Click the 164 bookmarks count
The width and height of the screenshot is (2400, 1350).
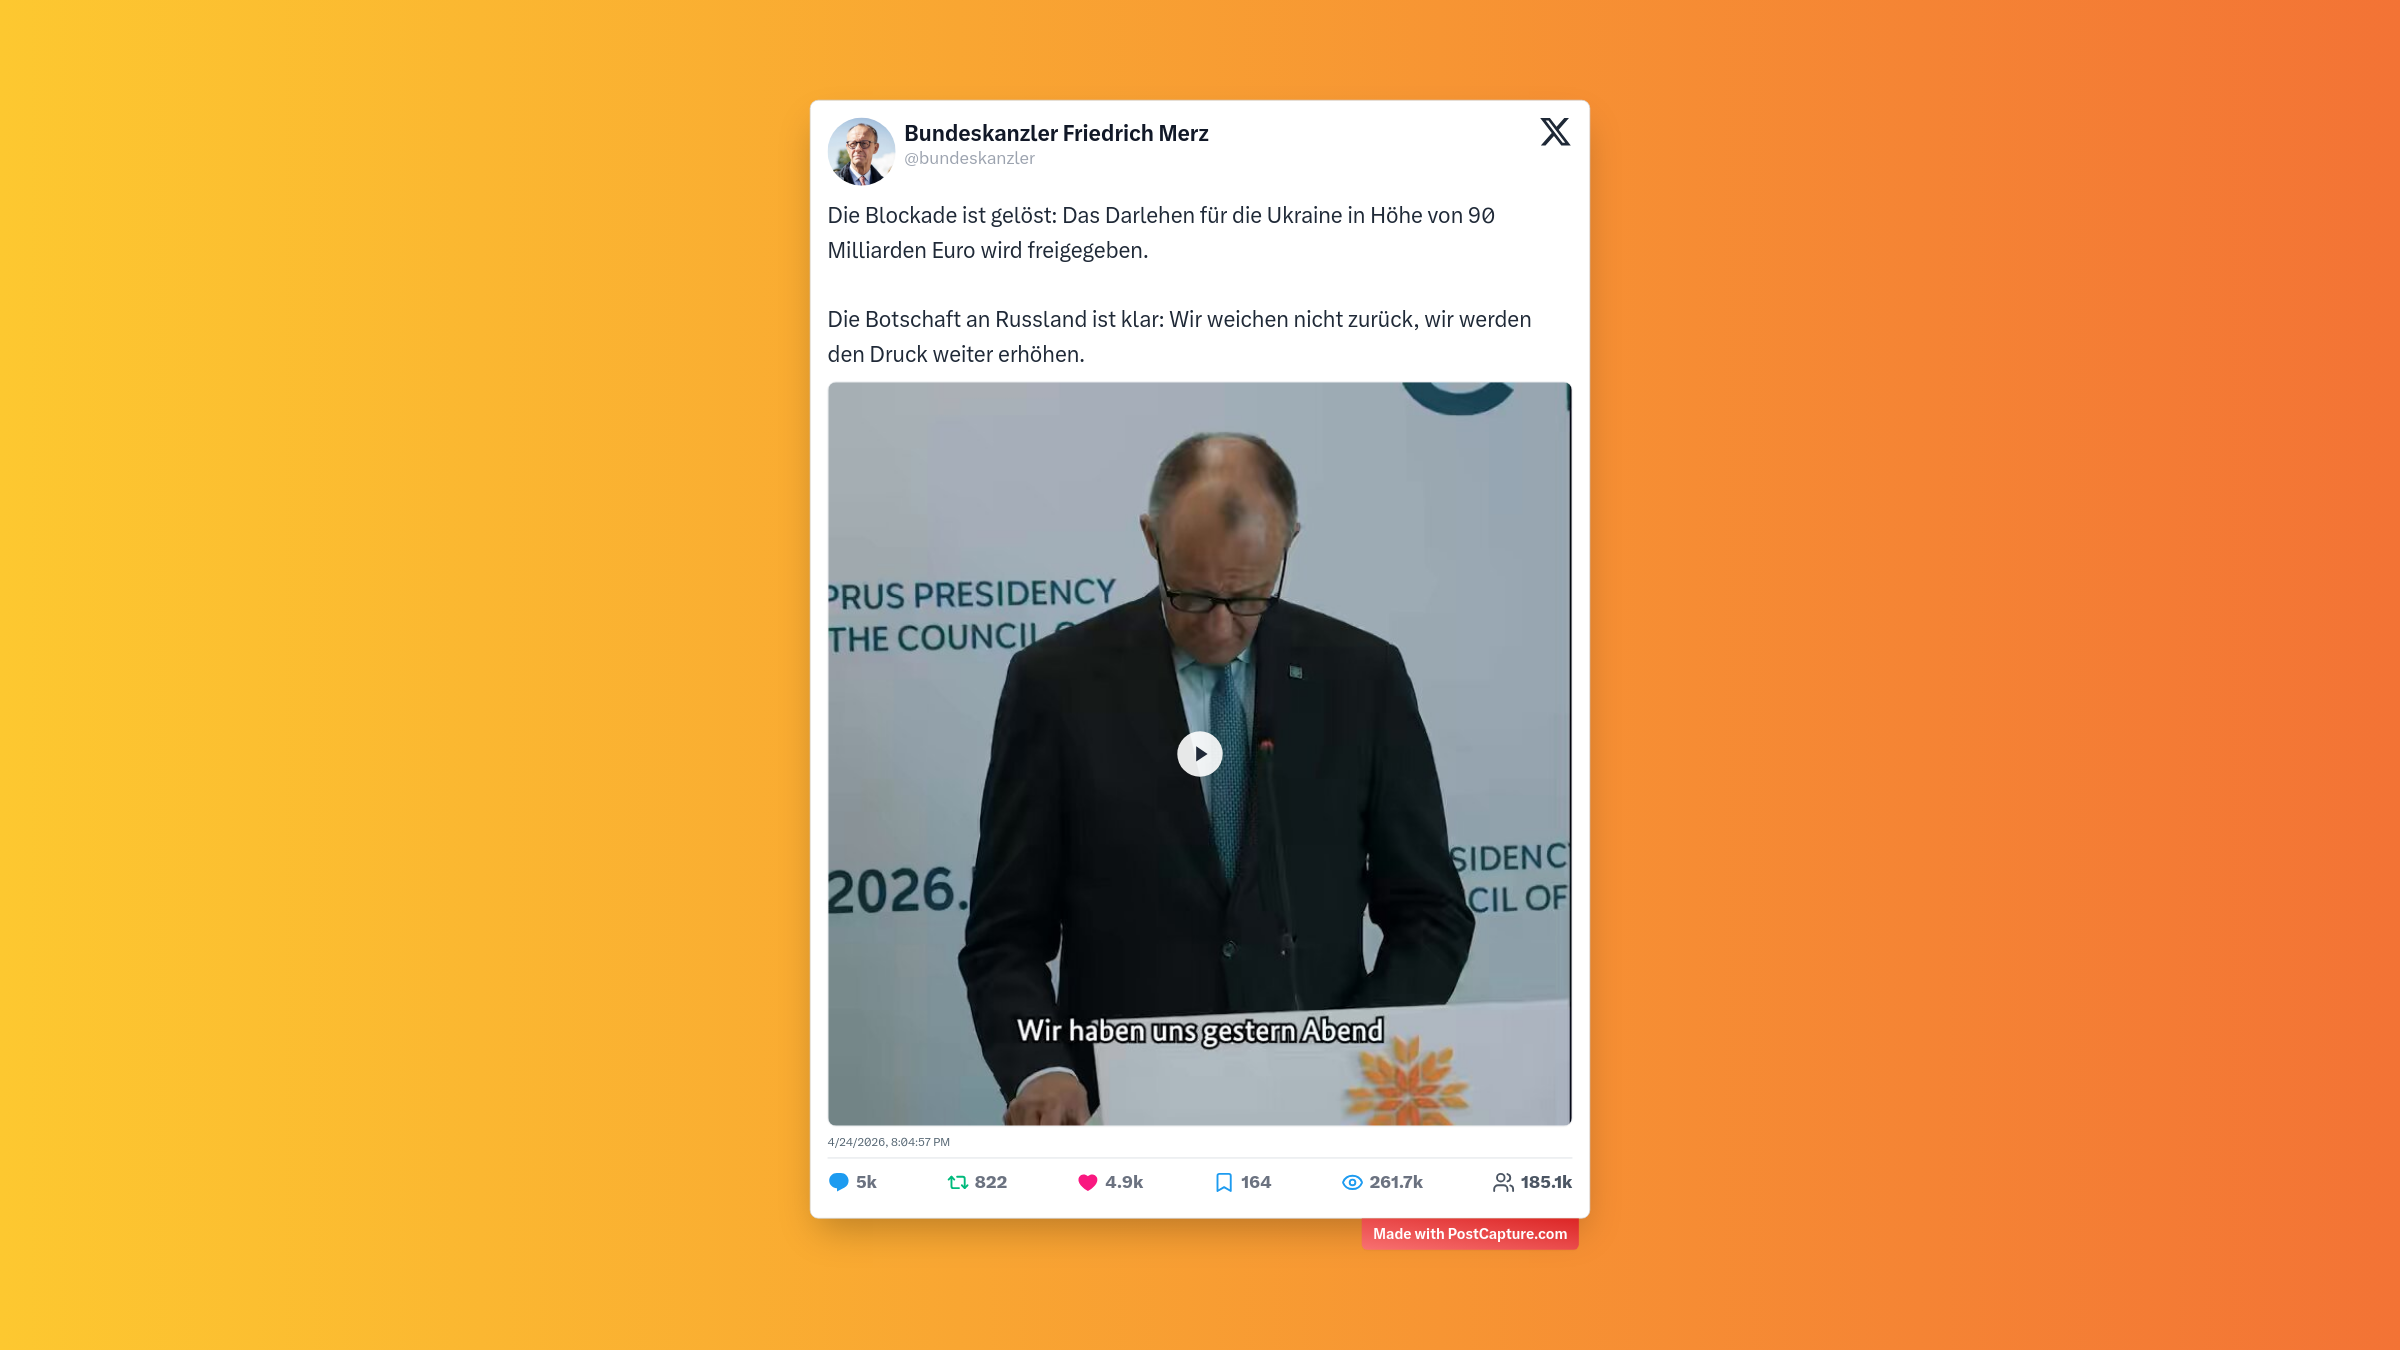point(1255,1182)
